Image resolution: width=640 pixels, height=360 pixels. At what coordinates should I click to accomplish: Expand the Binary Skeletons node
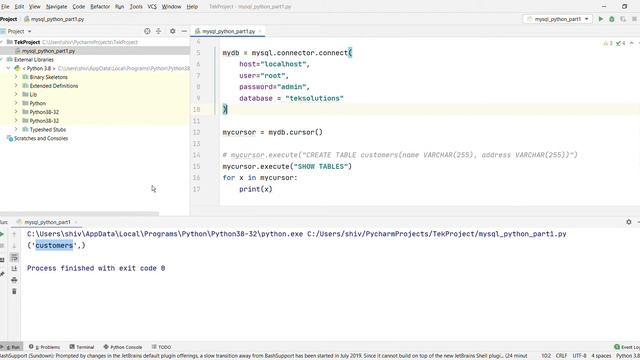pyautogui.click(x=16, y=77)
